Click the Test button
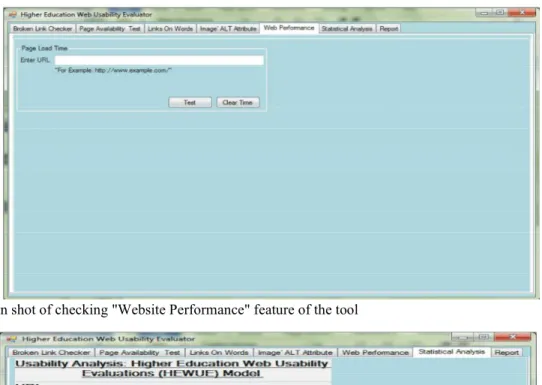Image resolution: width=542 pixels, height=385 pixels. [190, 102]
